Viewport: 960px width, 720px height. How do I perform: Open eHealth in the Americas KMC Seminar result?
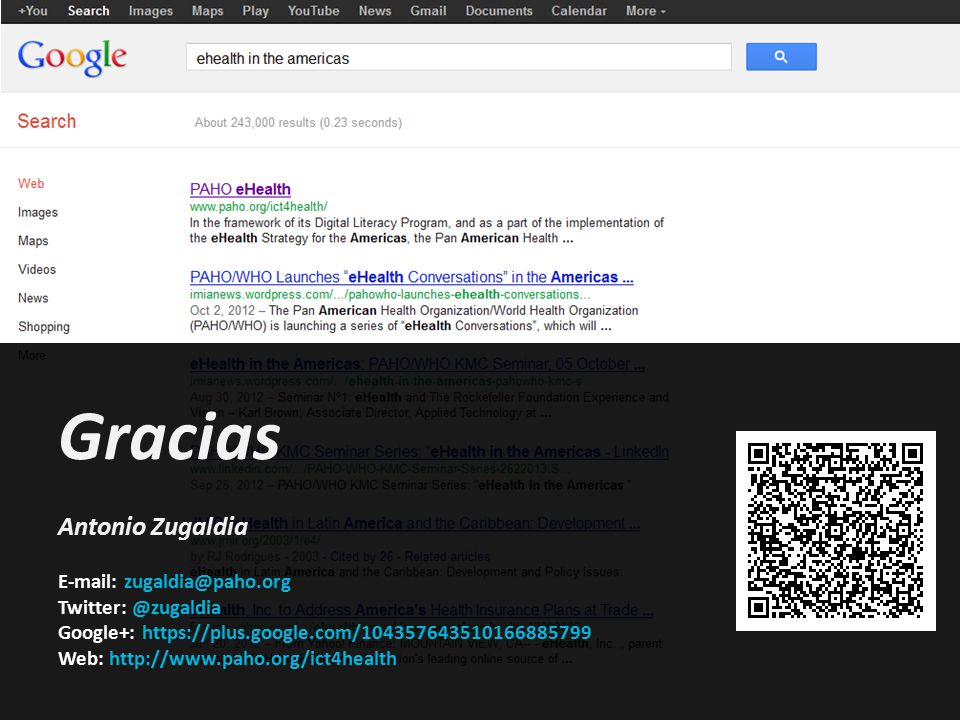417,364
